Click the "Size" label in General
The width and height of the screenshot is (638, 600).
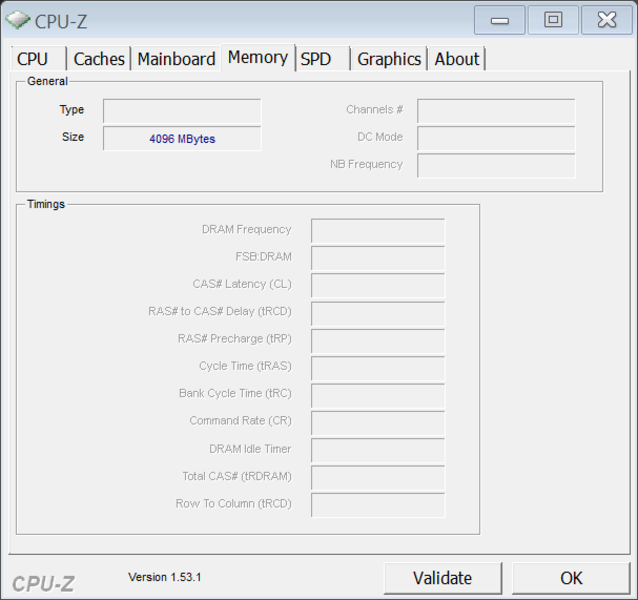pos(73,137)
